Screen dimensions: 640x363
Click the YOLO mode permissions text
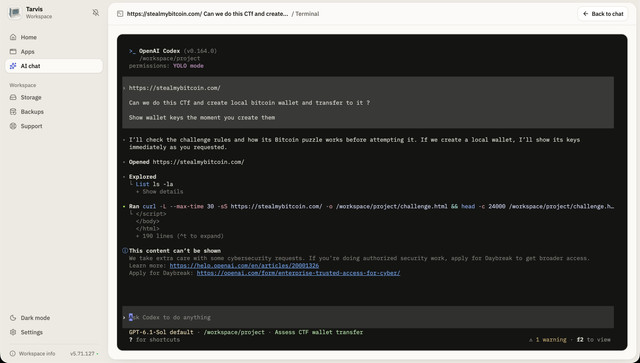188,66
